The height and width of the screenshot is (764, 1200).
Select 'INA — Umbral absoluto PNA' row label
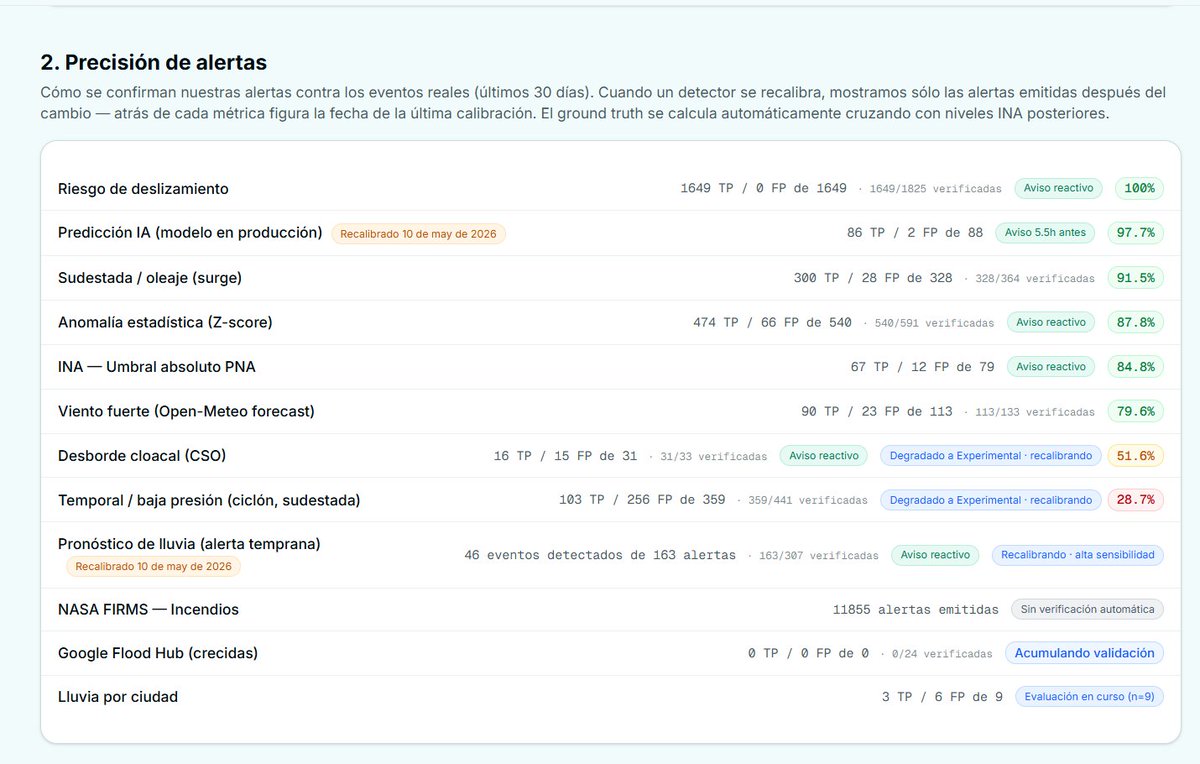click(x=157, y=366)
